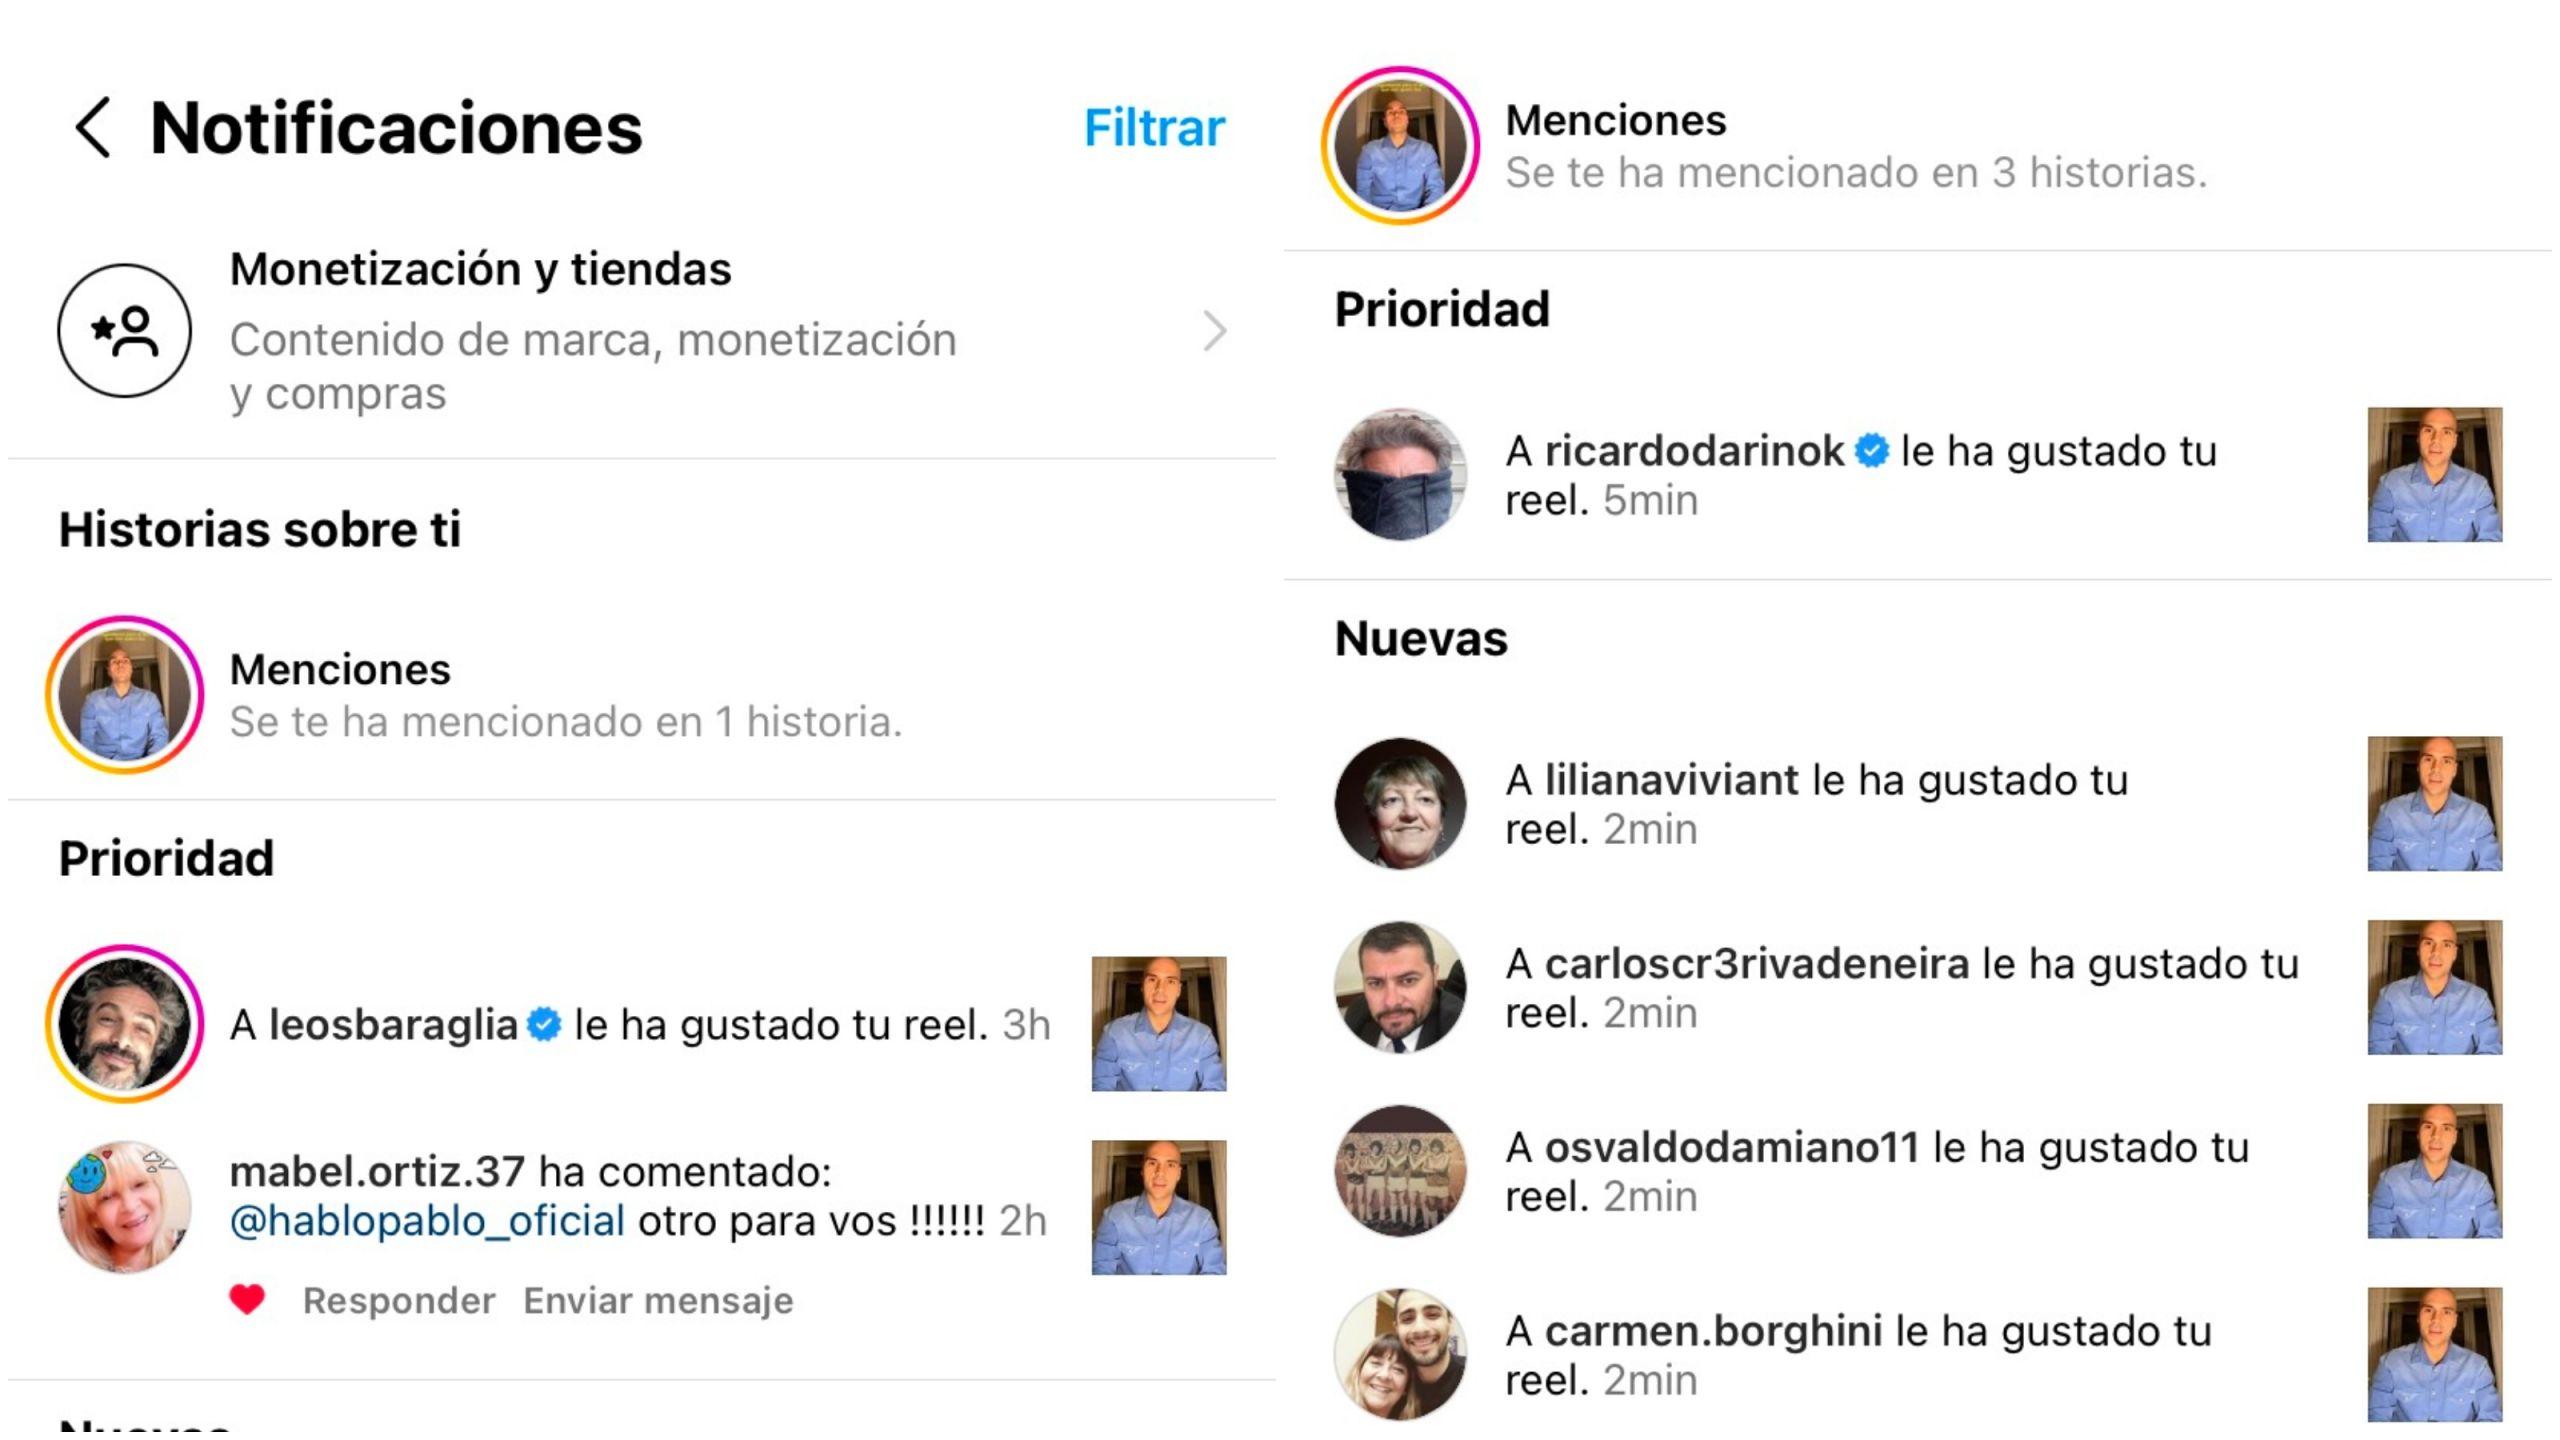Open reel thumbnail beside ricardodarinok's like

tap(2435, 475)
